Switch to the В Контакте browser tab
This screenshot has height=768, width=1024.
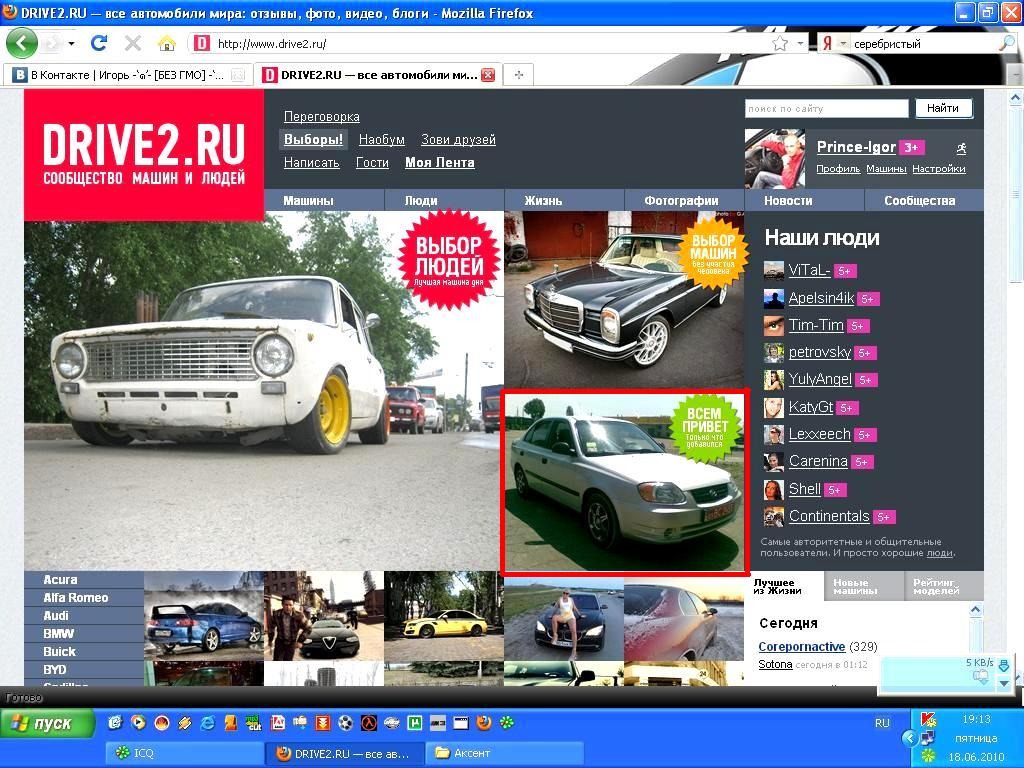(127, 75)
